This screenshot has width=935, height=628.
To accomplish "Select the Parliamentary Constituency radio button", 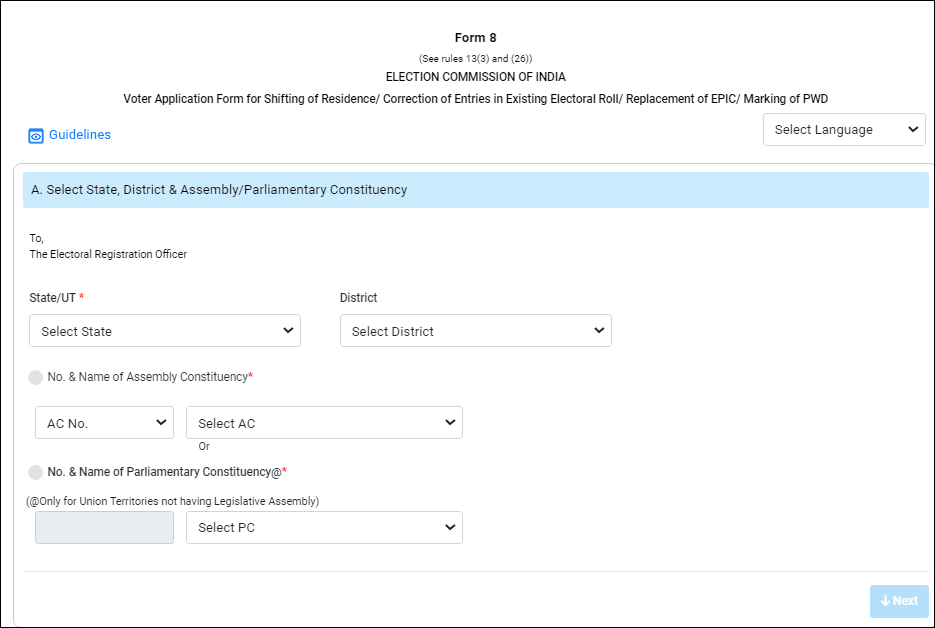I will point(36,472).
